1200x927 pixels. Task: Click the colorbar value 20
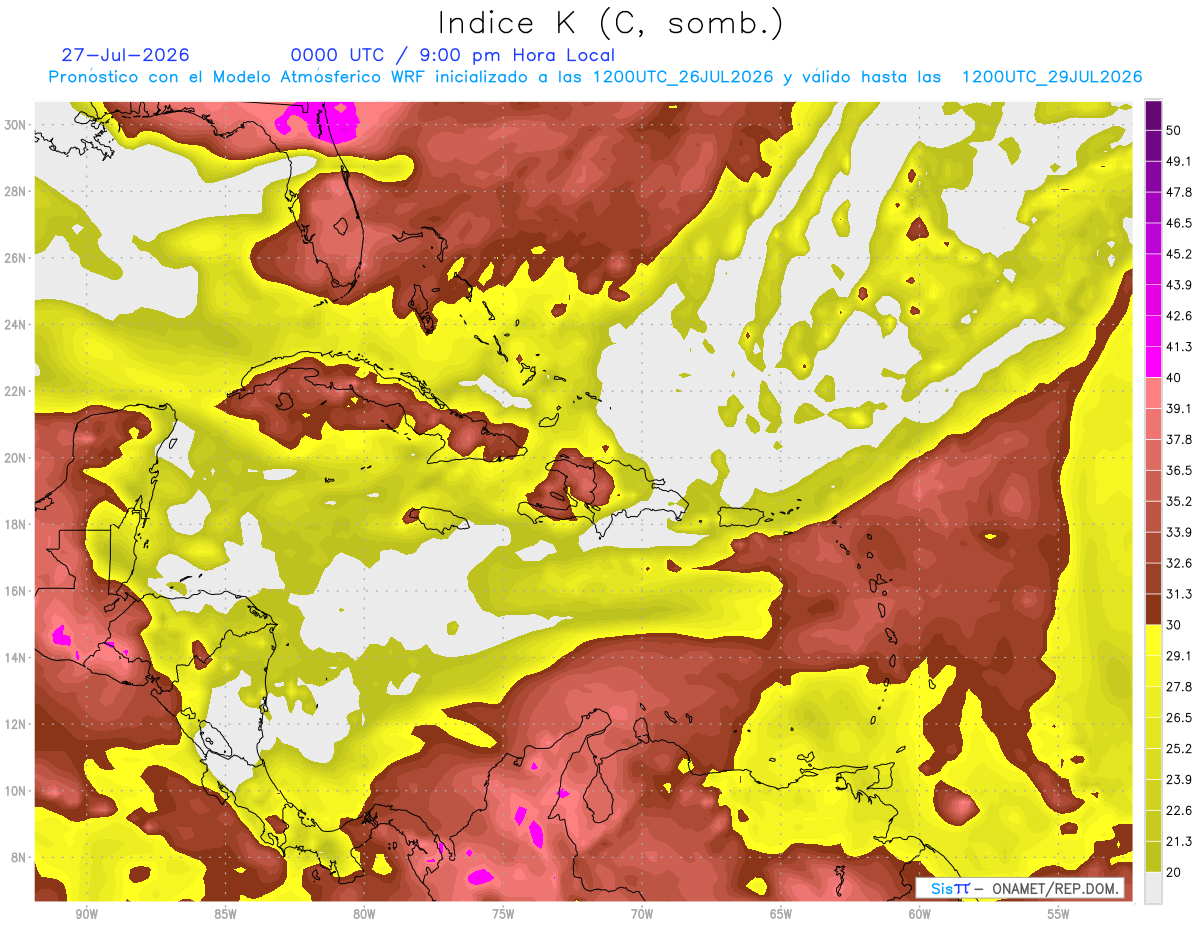click(1174, 873)
